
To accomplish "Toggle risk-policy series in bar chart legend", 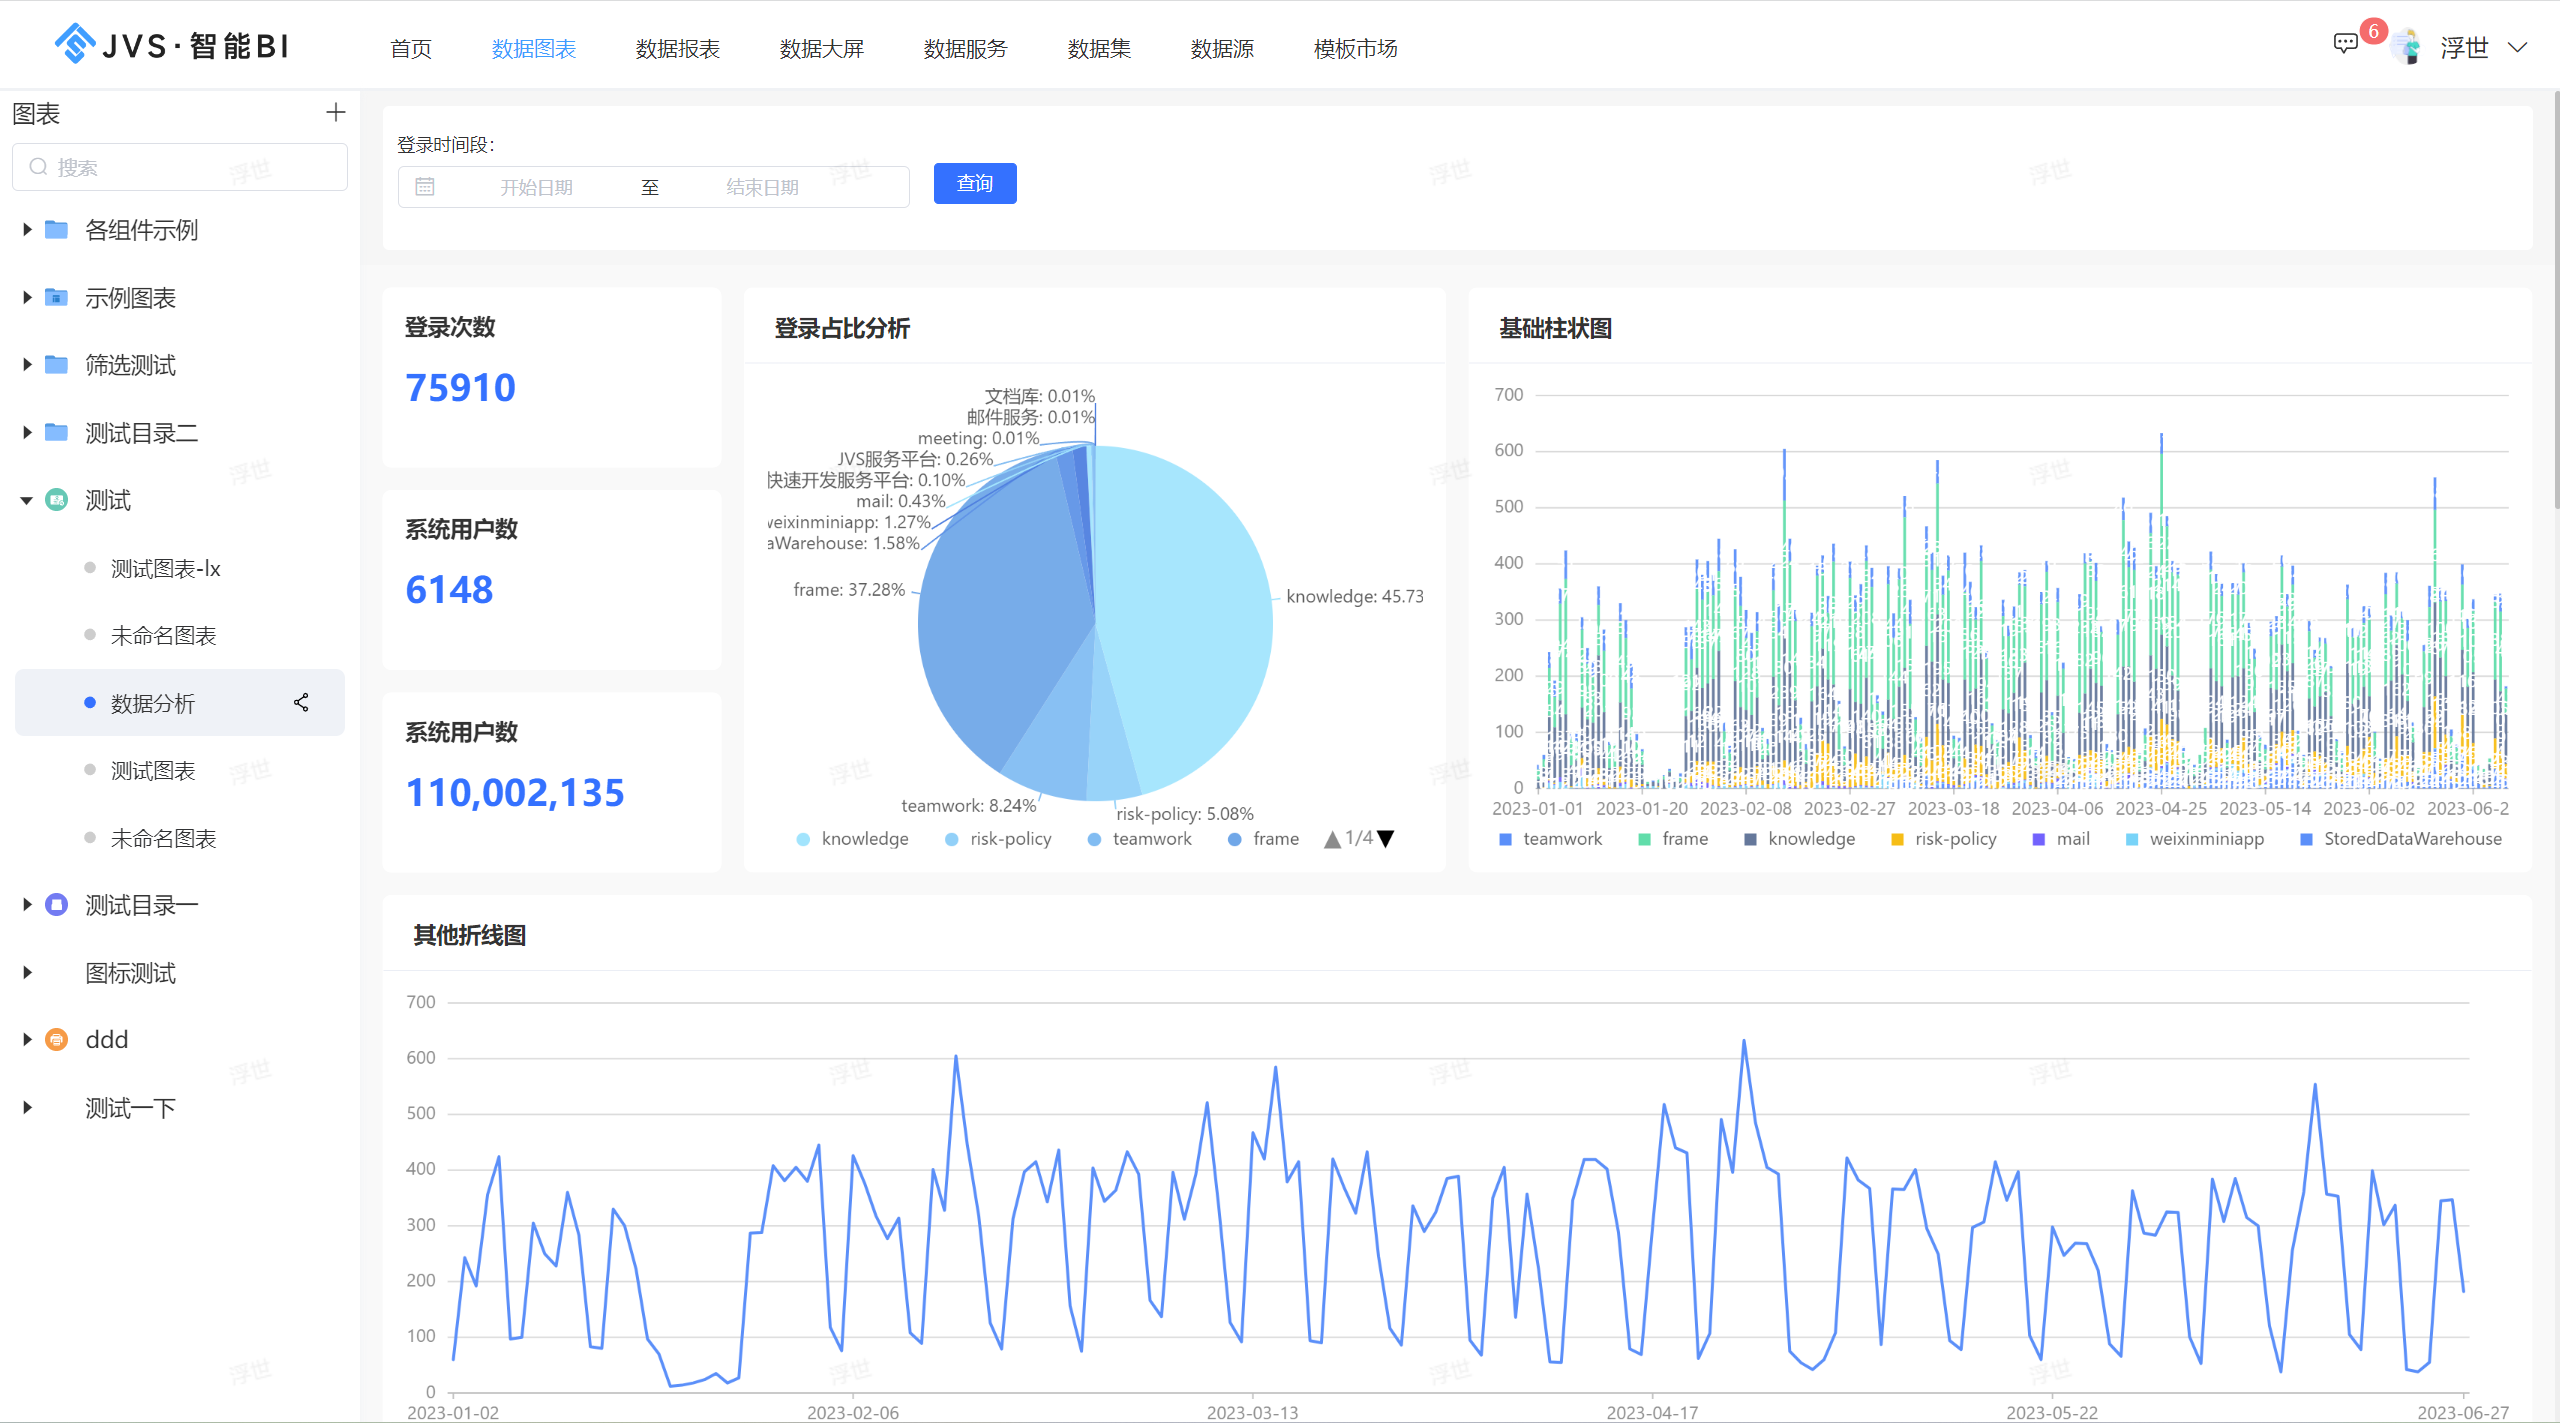I will click(x=1943, y=839).
